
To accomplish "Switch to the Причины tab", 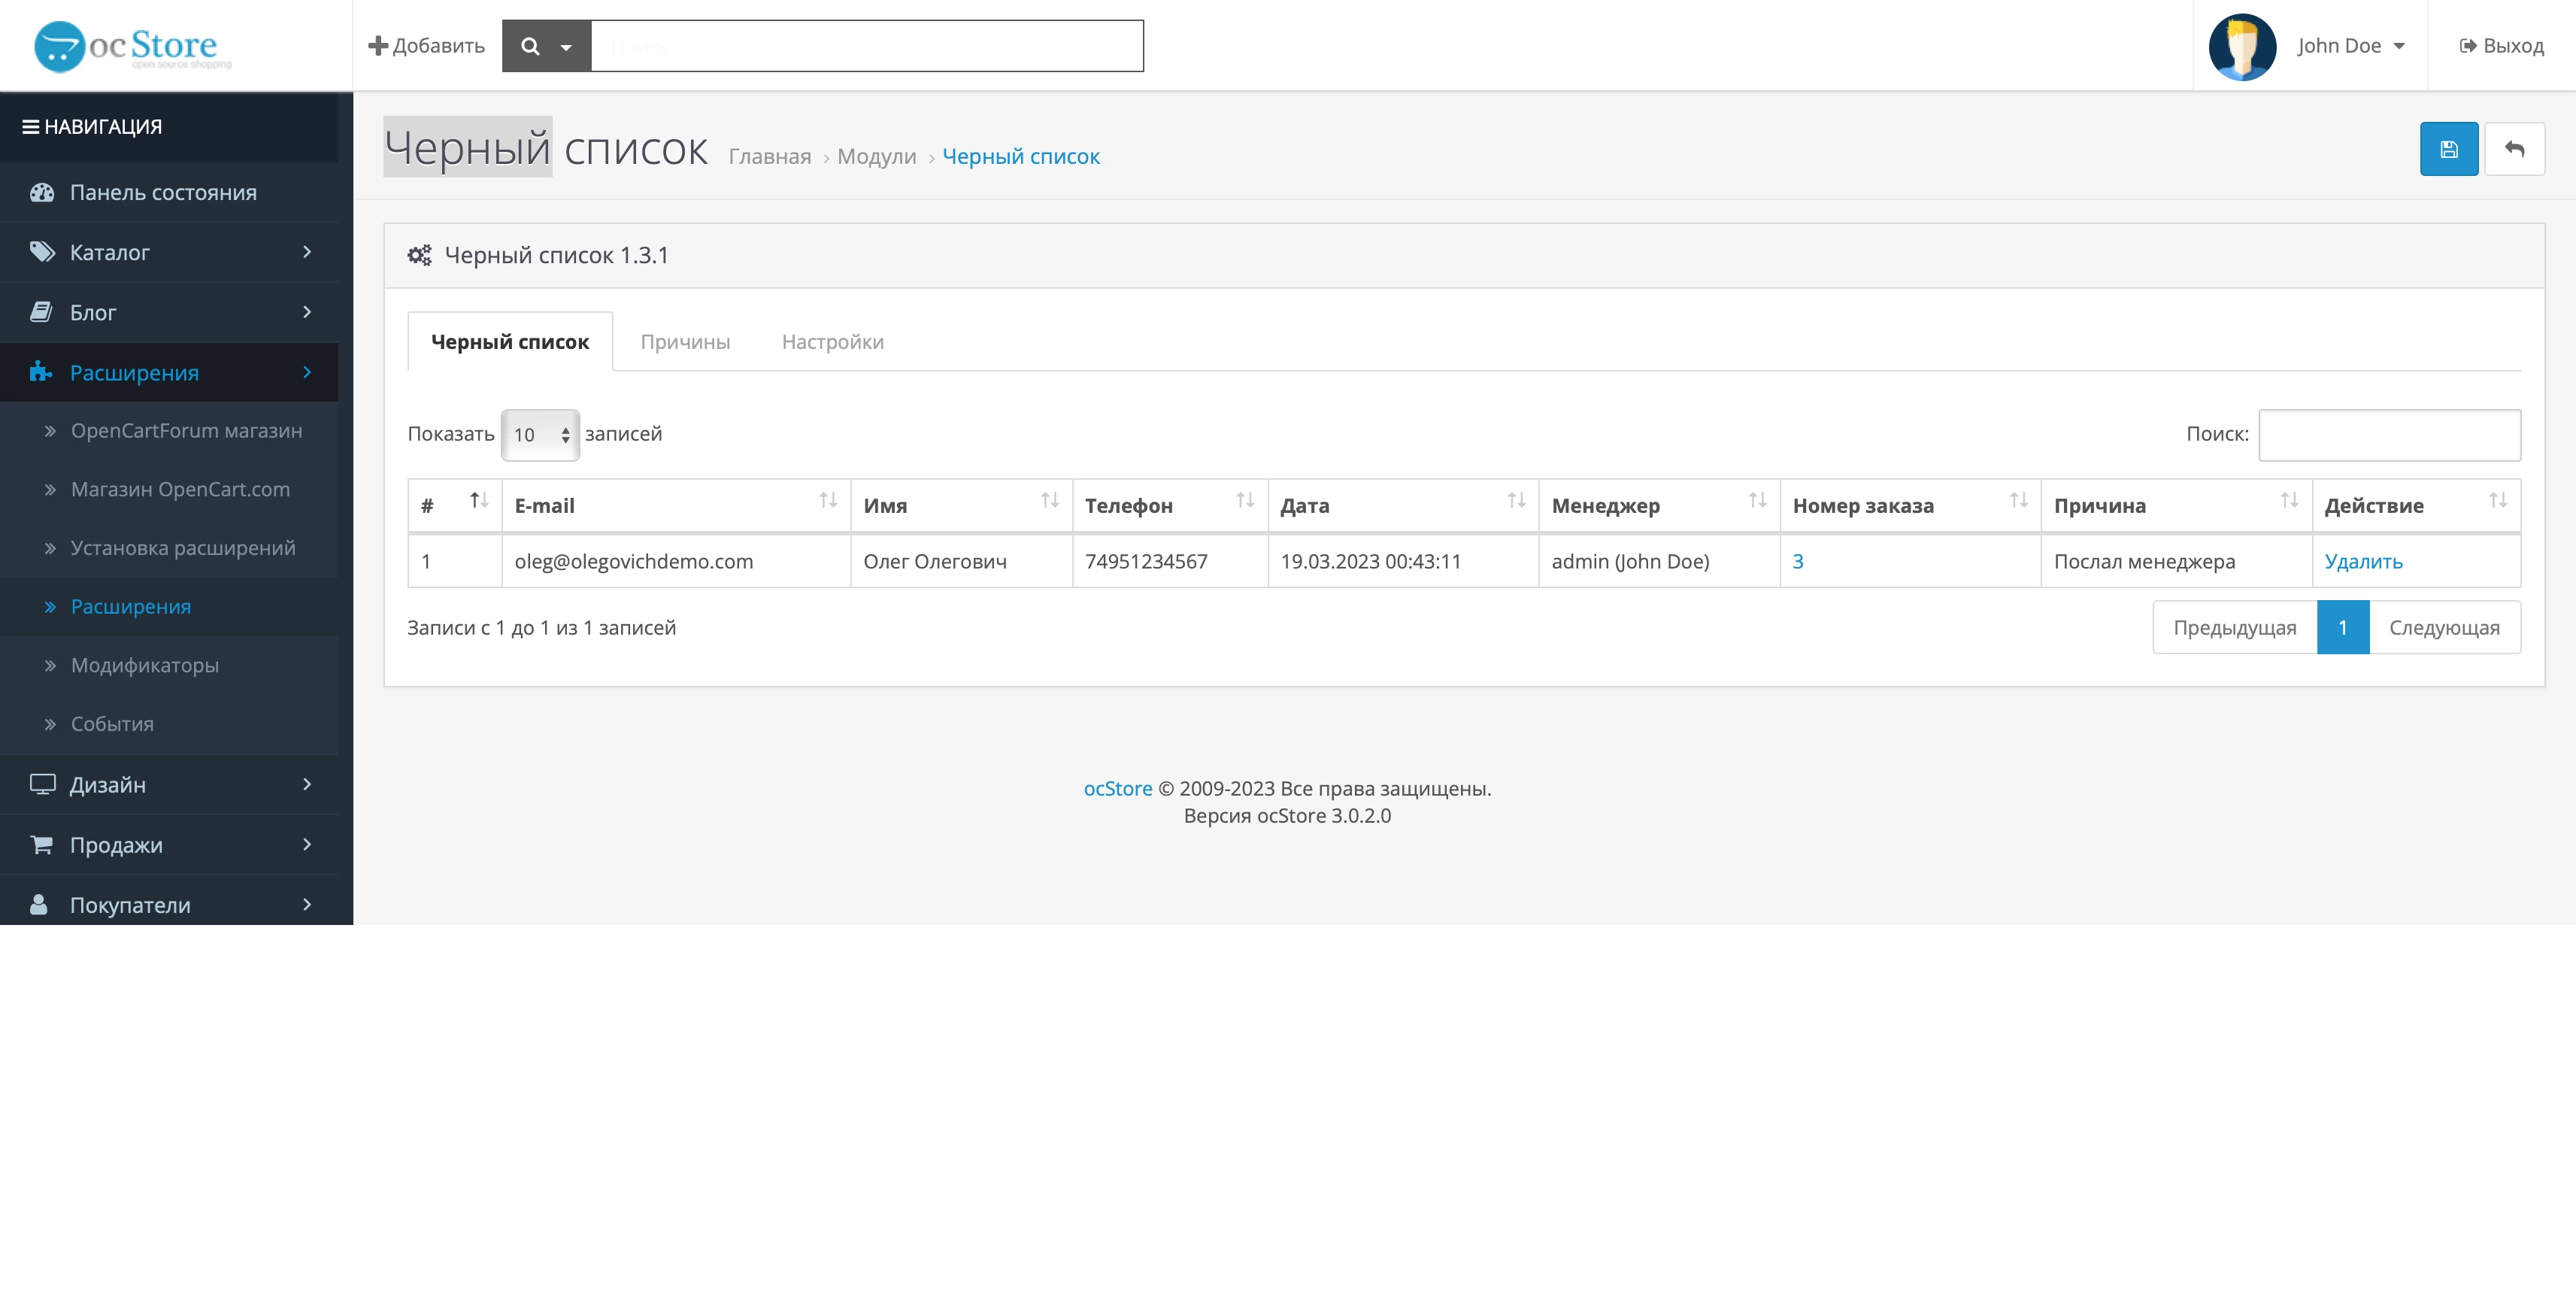I will tap(685, 342).
